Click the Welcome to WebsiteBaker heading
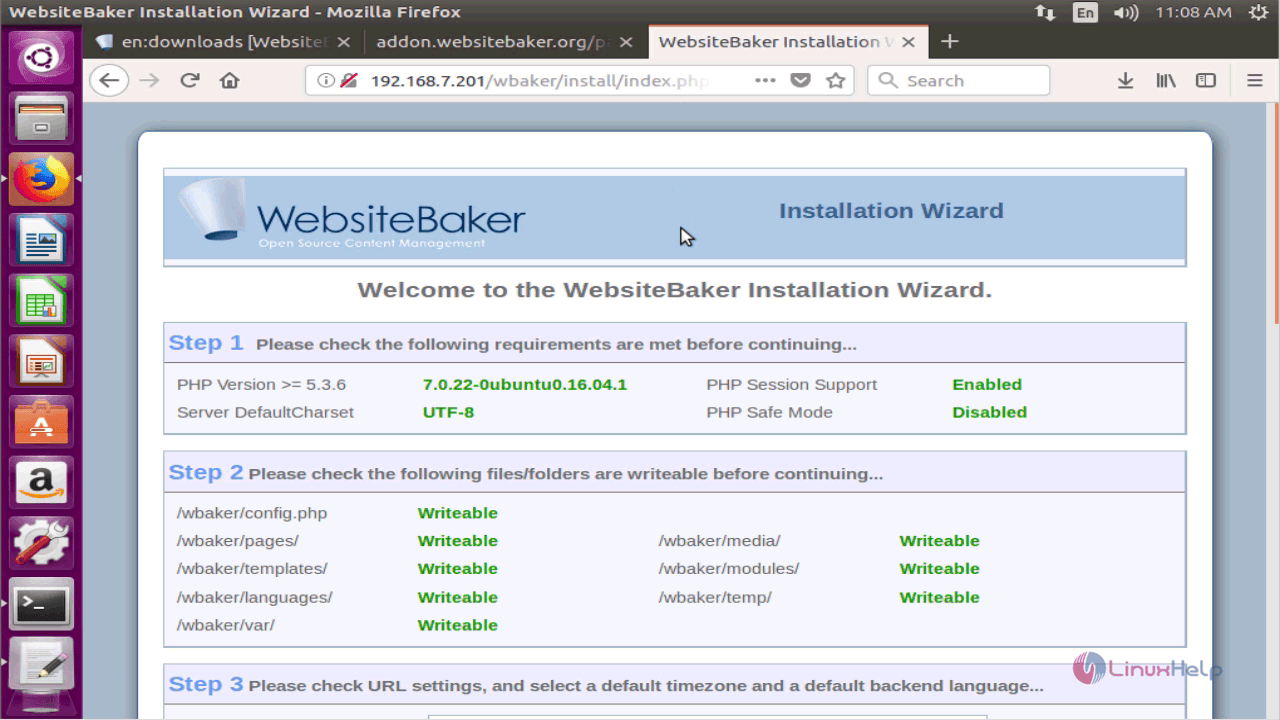Viewport: 1280px width, 720px height. (x=675, y=291)
